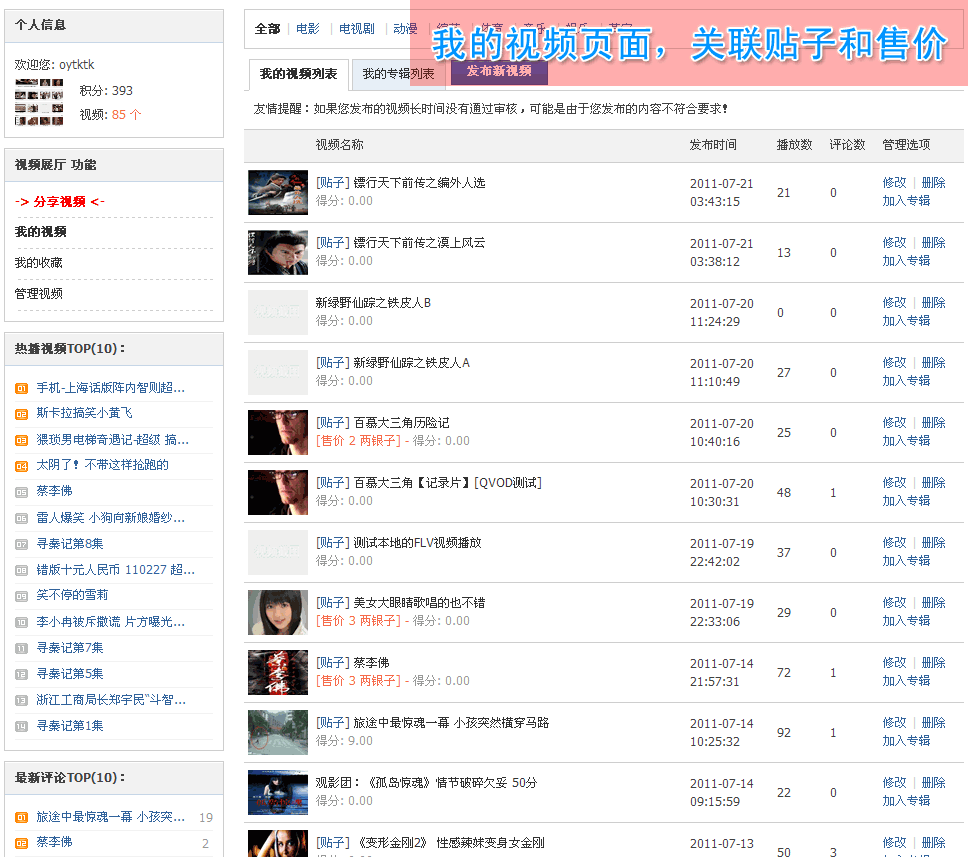
Task: Open thumbnail of 镖行天下前传之漠上风云
Action: point(278,253)
